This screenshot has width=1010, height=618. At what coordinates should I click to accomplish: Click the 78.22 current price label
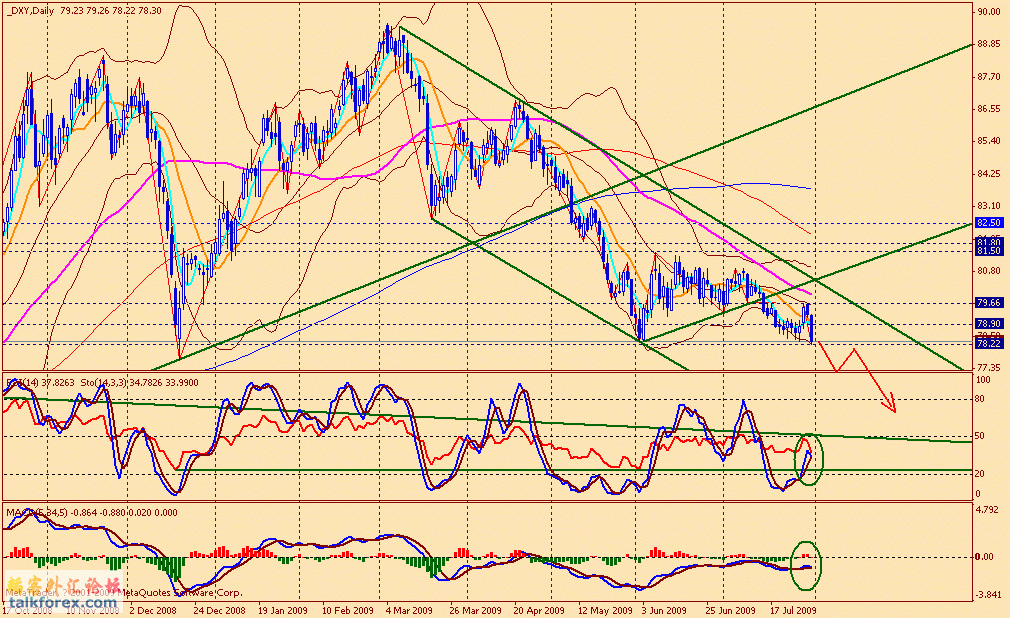click(989, 344)
